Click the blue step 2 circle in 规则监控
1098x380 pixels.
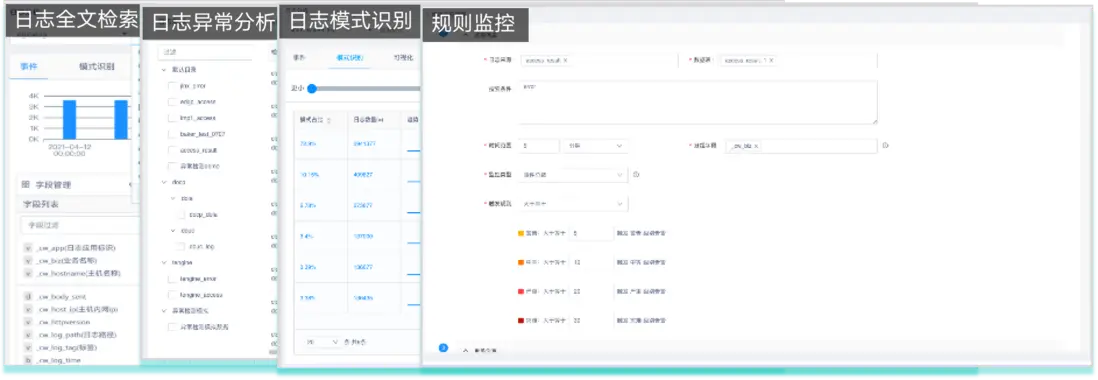pos(443,348)
